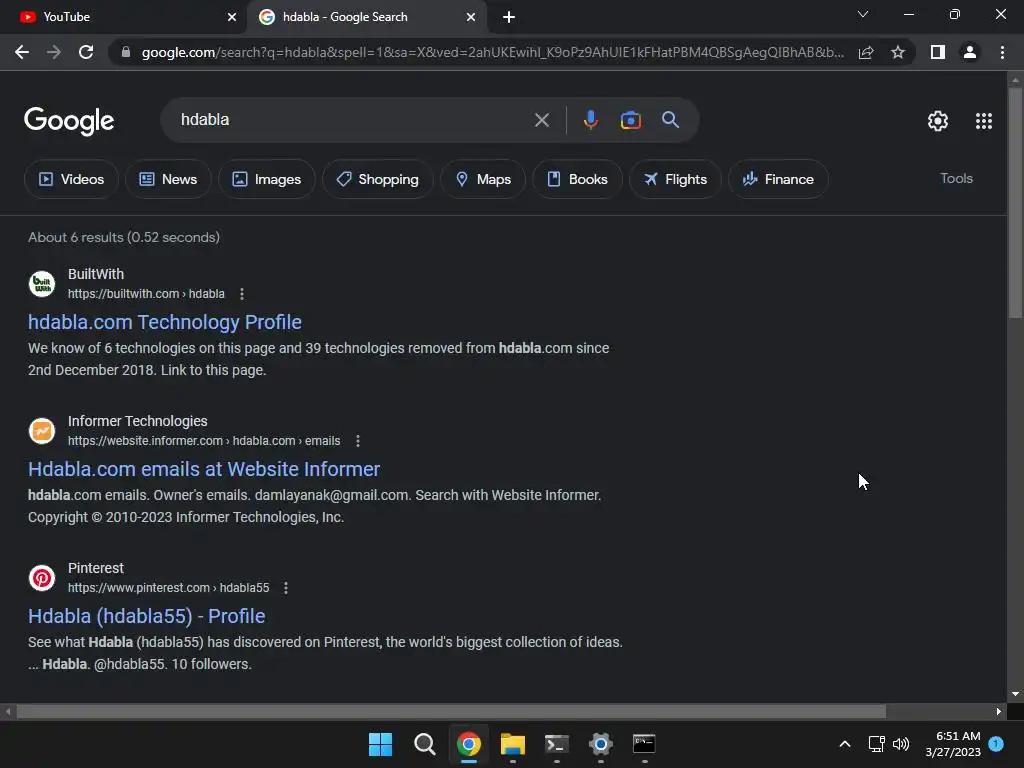Close the hdabla Google Search tab
This screenshot has width=1024, height=768.
[x=471, y=17]
